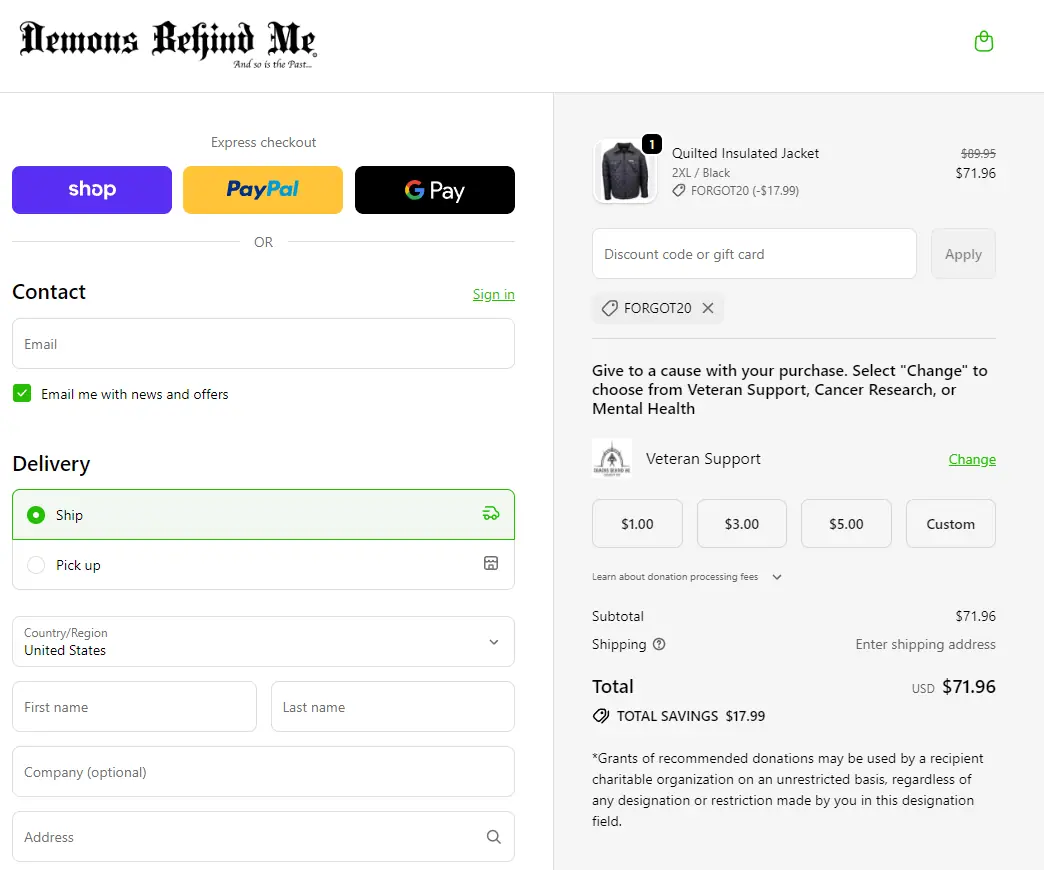The width and height of the screenshot is (1044, 870).
Task: Select the Ship delivery option
Action: tap(37, 515)
